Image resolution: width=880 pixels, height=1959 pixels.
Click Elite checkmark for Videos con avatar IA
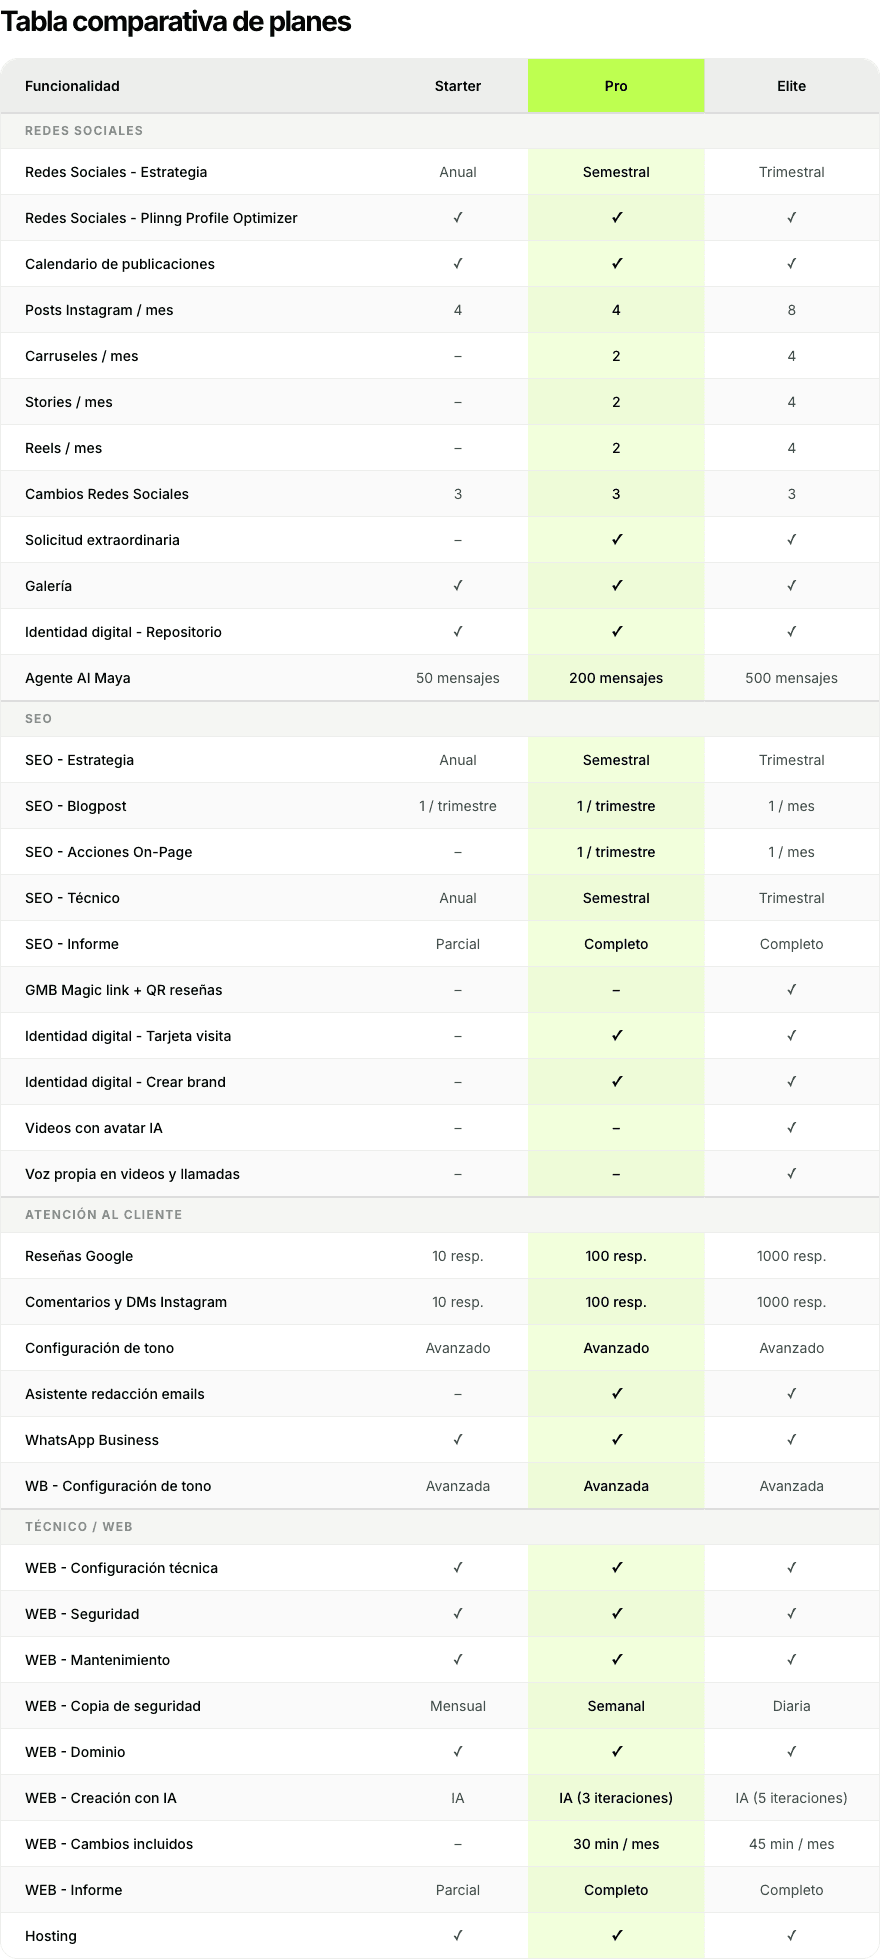tap(791, 1128)
